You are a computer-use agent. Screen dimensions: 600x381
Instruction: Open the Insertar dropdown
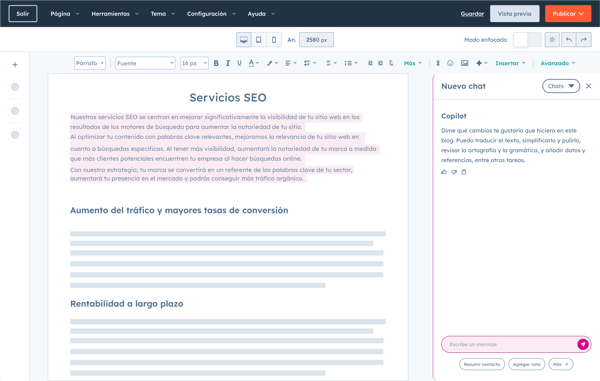(x=510, y=63)
